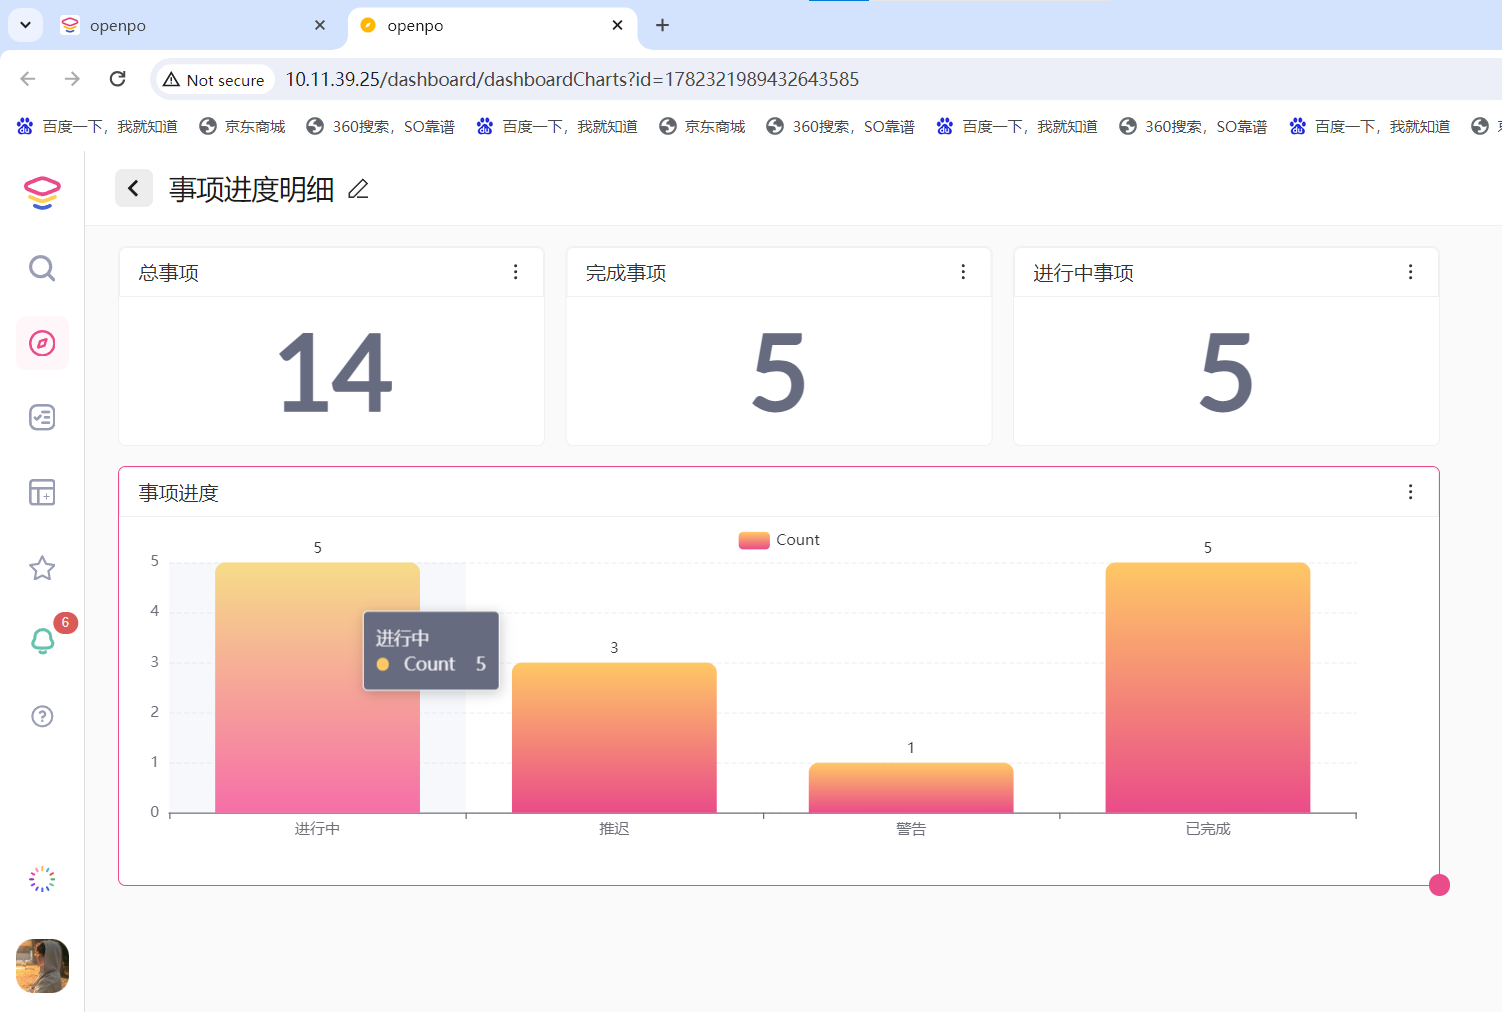Open the 事项进度 chart options menu
Screen dimensions: 1502x1012
tap(1410, 492)
